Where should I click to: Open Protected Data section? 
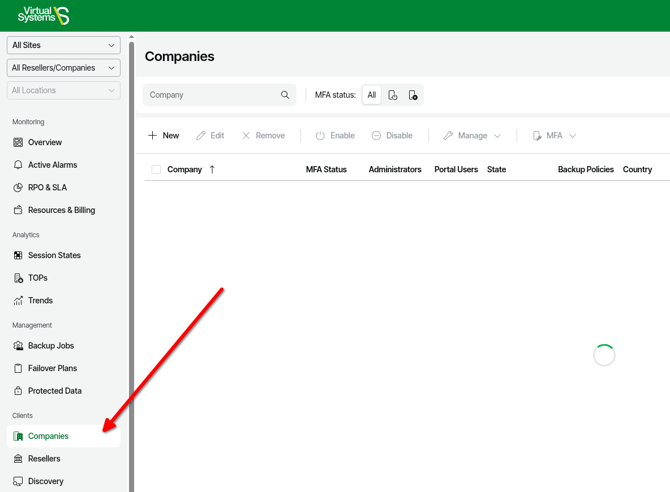coord(54,391)
